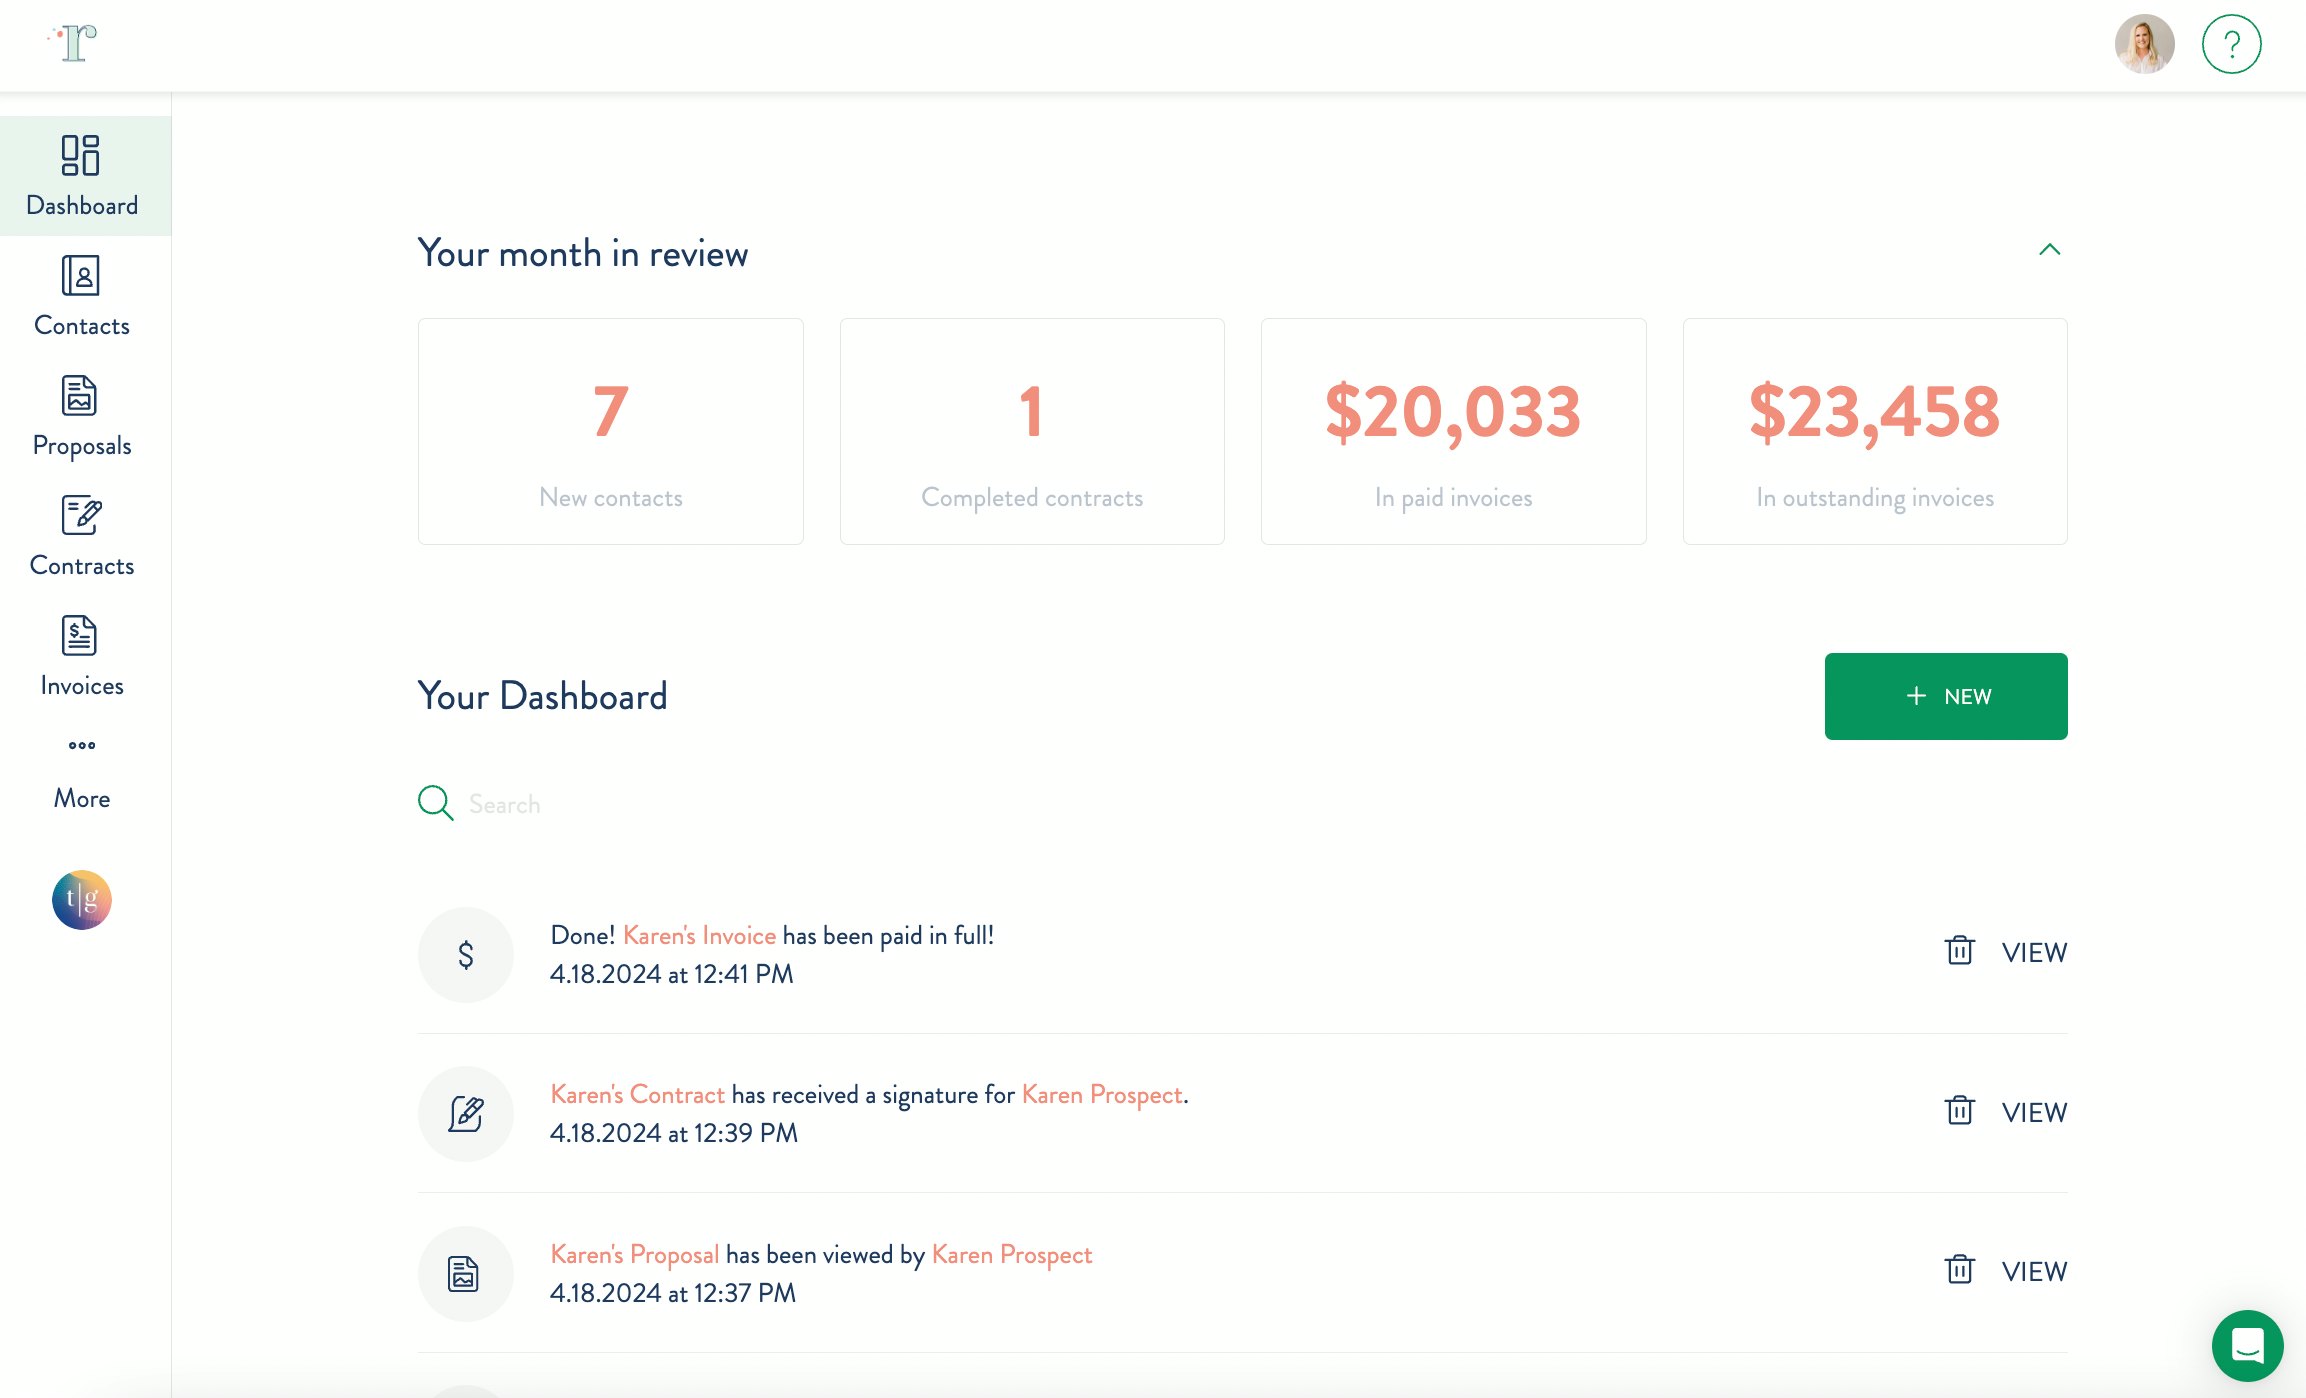Delete the Karen's Invoice paid notification

(1959, 950)
